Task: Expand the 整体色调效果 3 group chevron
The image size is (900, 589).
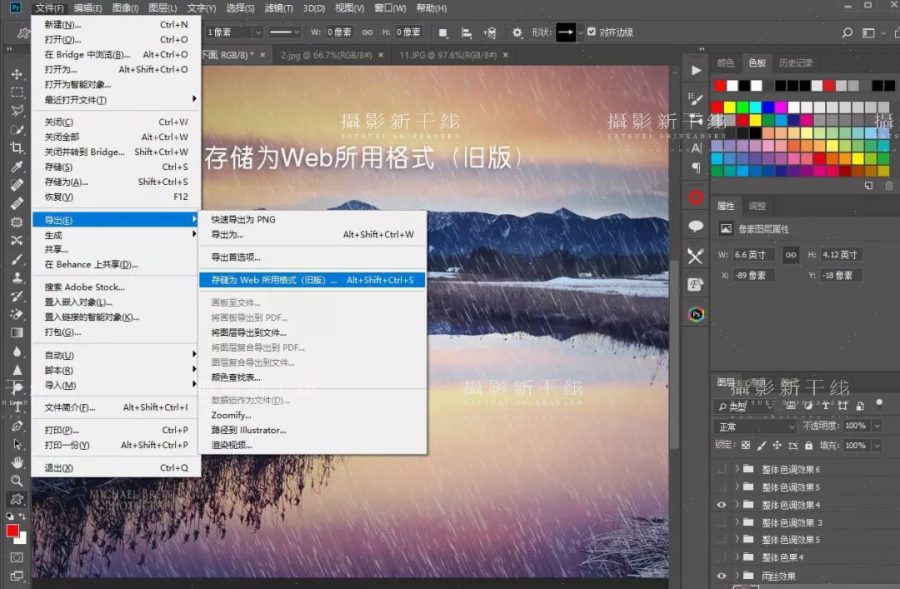Action: [x=736, y=523]
